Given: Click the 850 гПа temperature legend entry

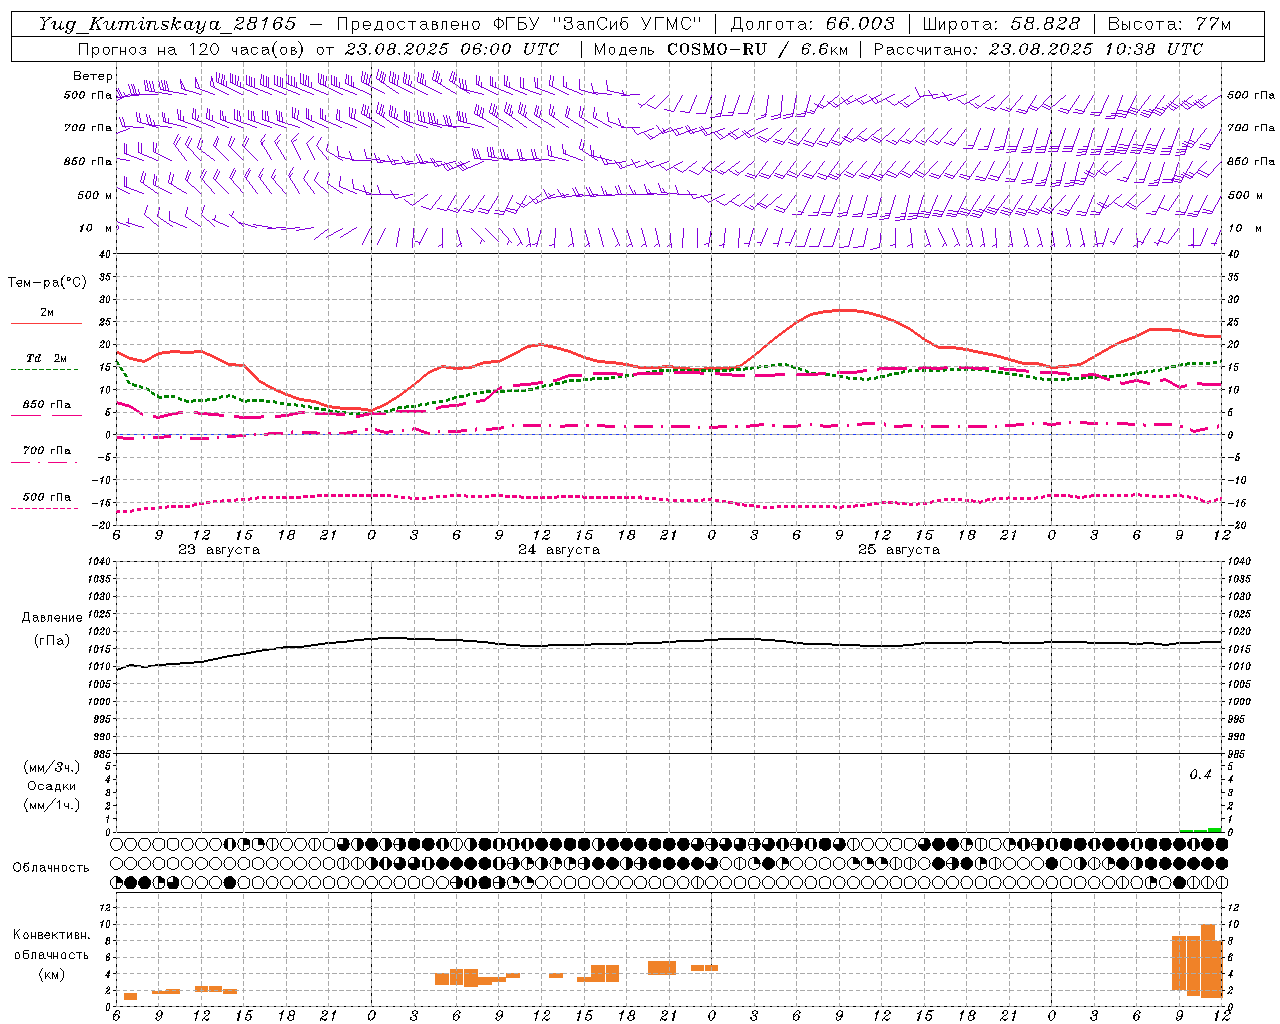Looking at the screenshot, I should 47,405.
